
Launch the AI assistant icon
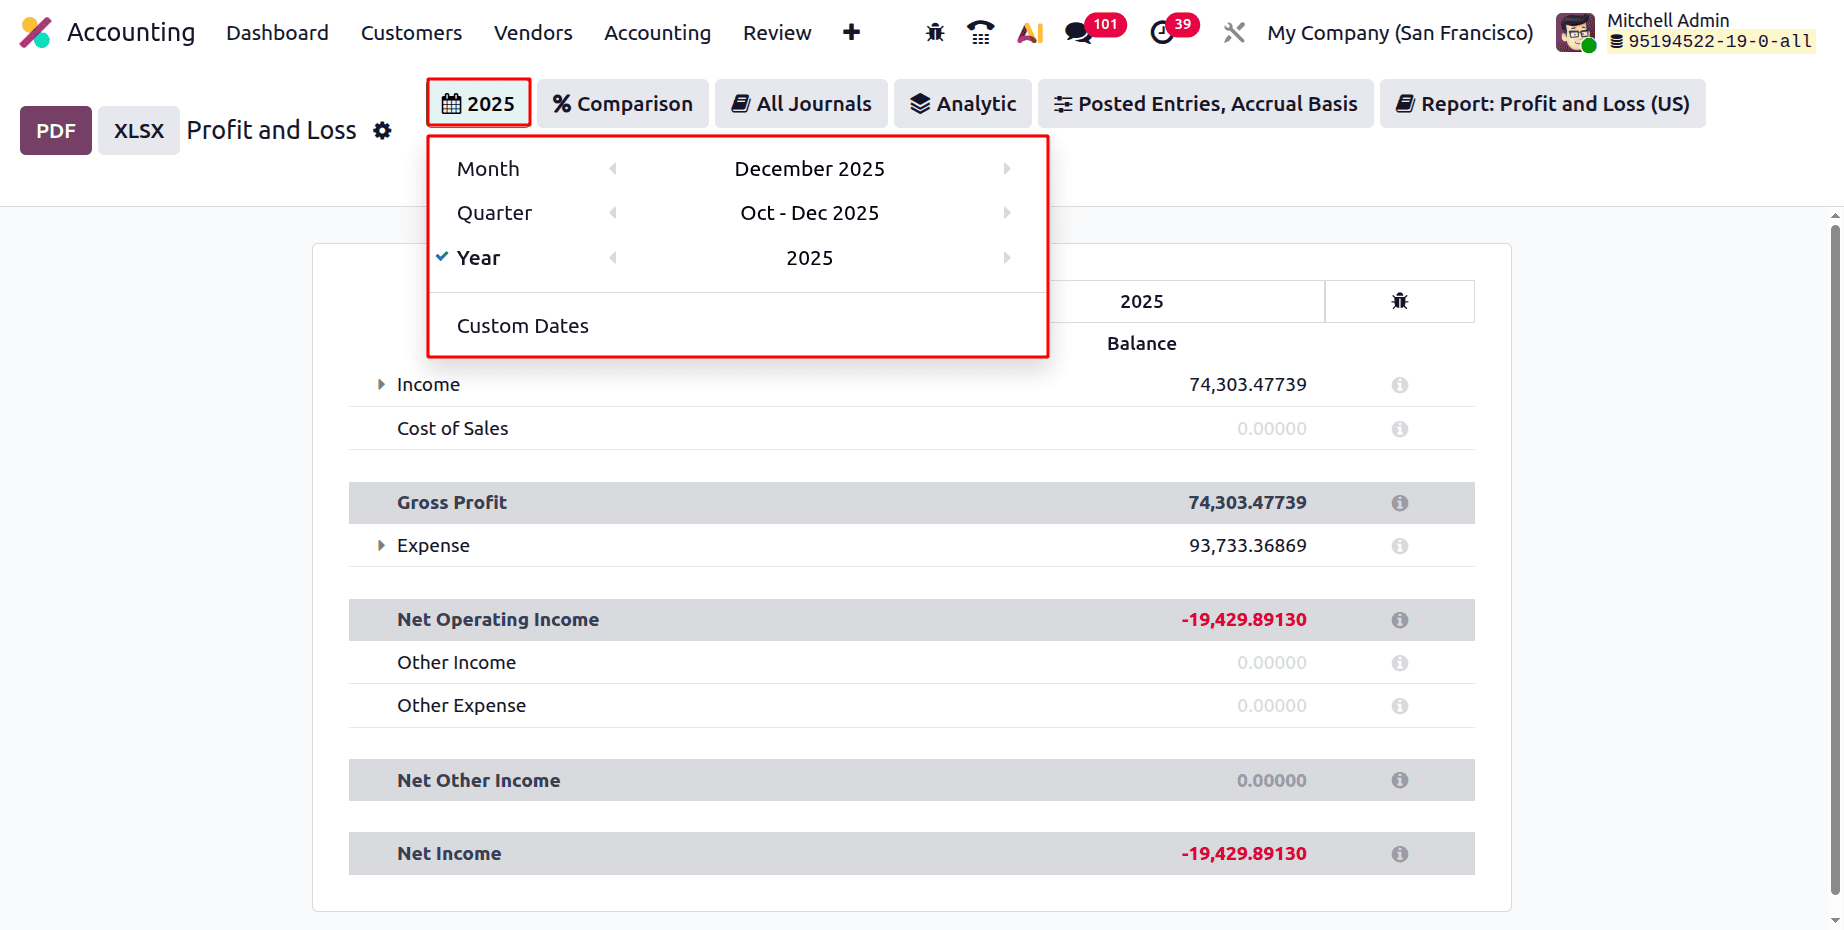click(1029, 32)
